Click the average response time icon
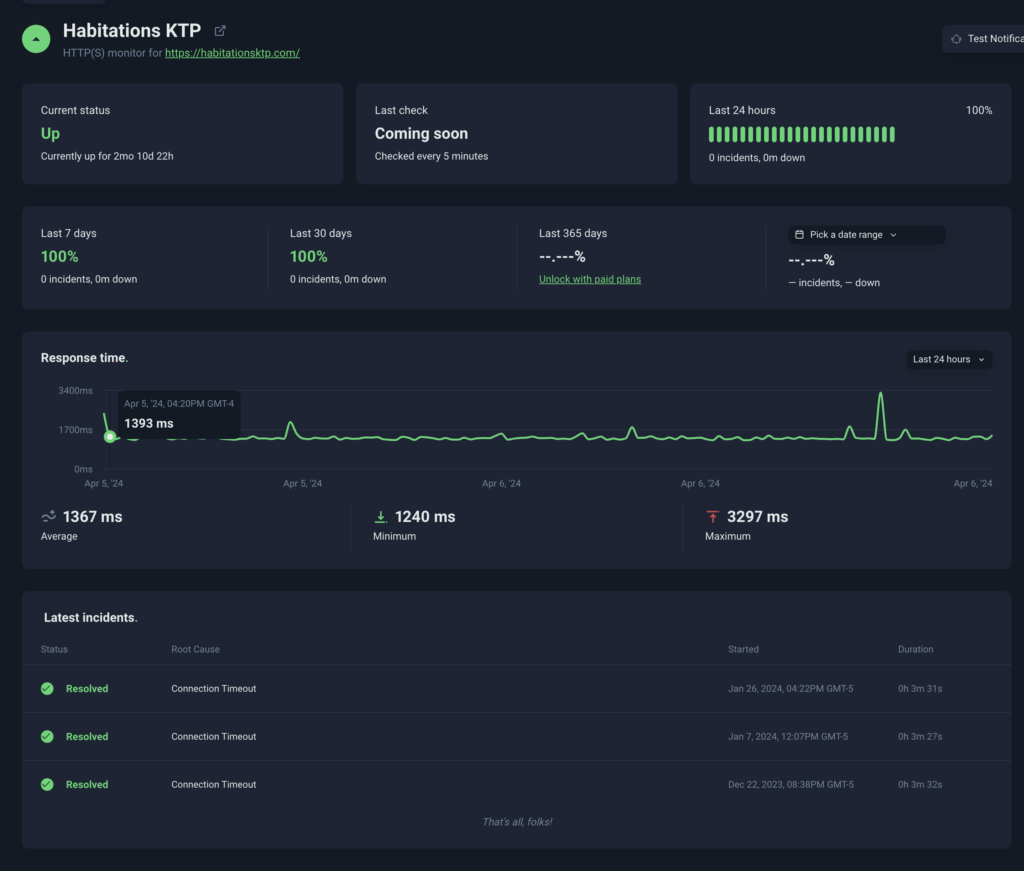Screen dimensions: 1024x871 coord(48,517)
